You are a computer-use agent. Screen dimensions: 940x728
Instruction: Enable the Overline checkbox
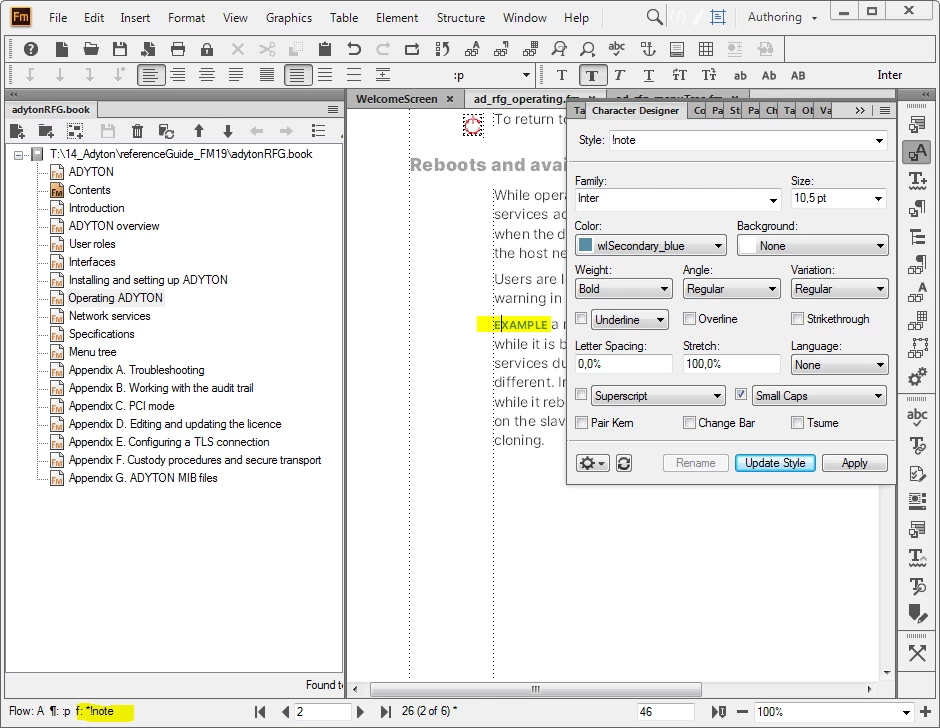click(x=689, y=318)
